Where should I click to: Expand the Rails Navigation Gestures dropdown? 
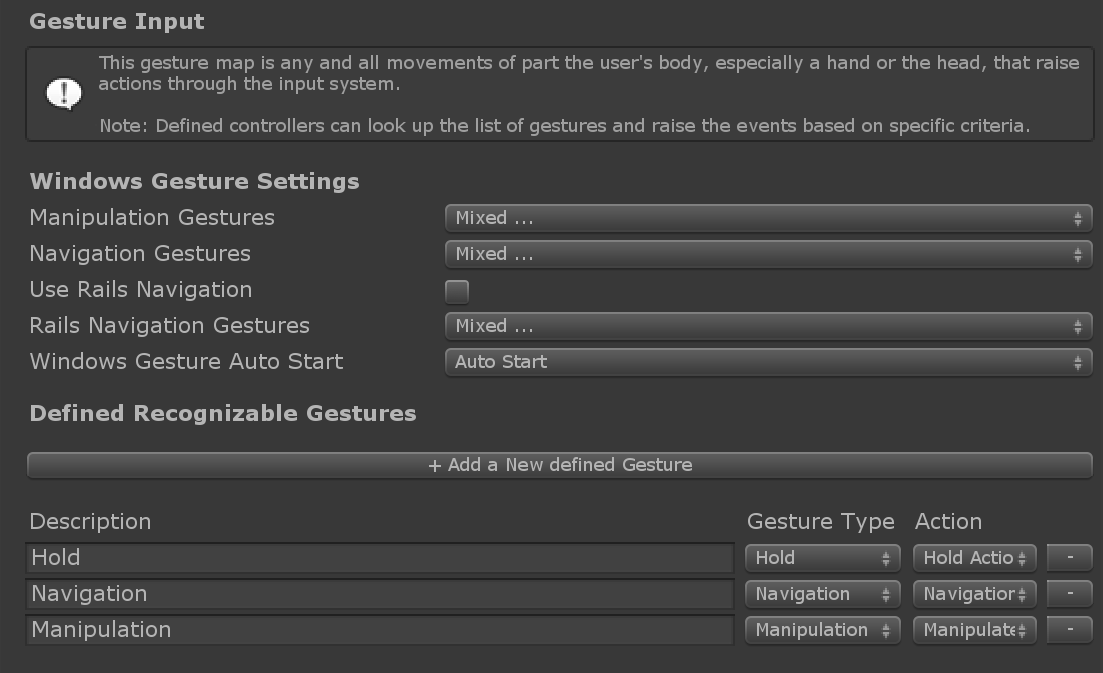(x=767, y=326)
